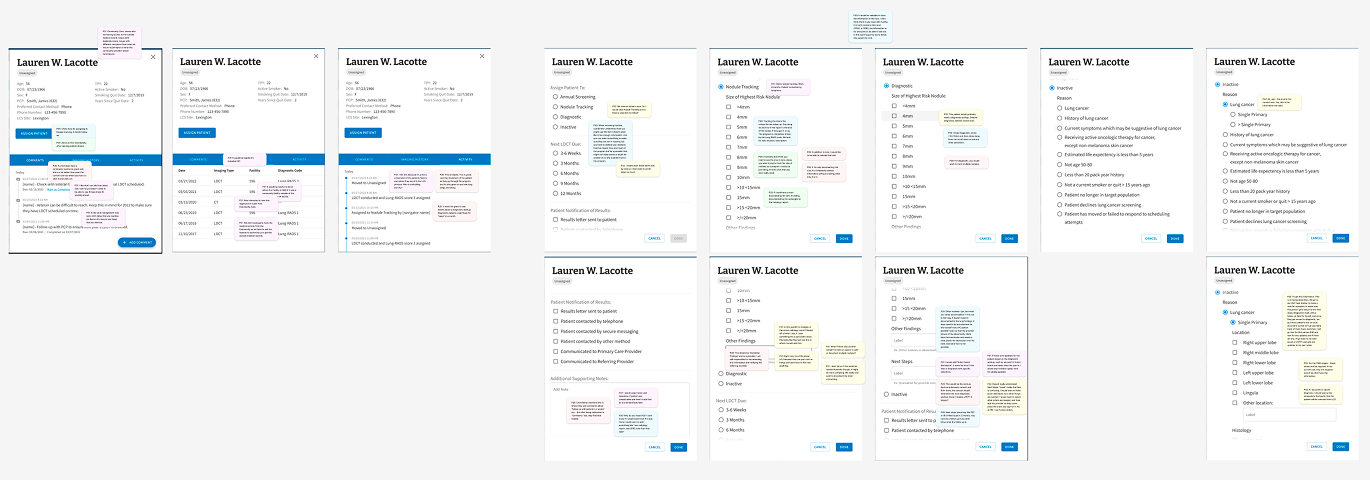Open Comments tab on the comments-list card
The width and height of the screenshot is (1370, 480).
click(x=35, y=159)
